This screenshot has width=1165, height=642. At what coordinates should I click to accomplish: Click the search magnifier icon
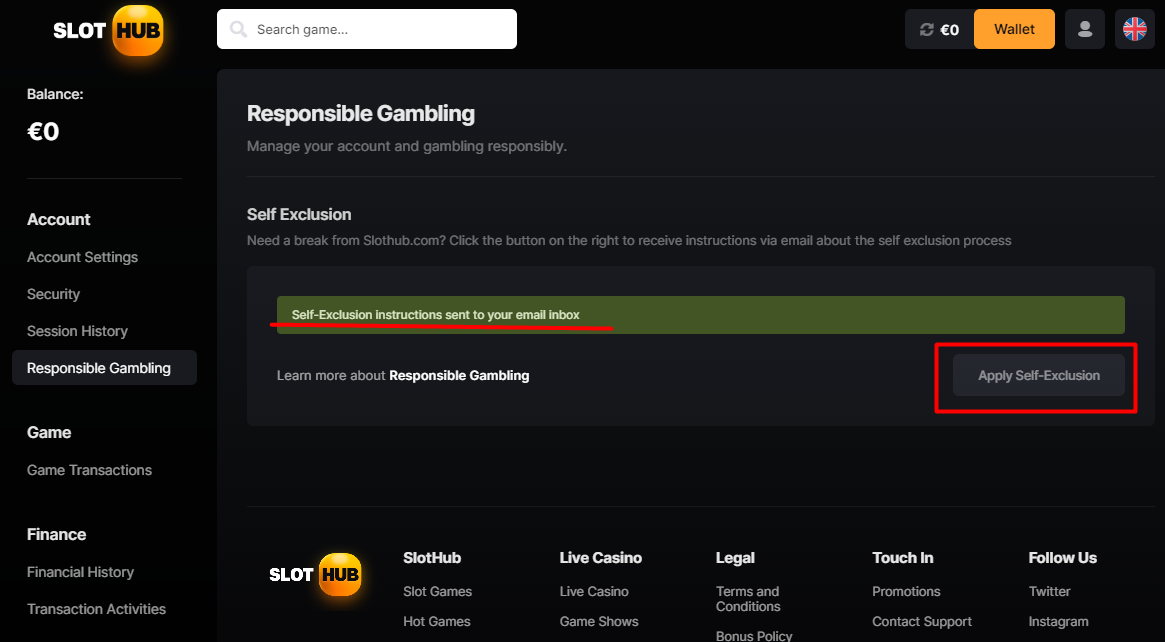tap(238, 30)
